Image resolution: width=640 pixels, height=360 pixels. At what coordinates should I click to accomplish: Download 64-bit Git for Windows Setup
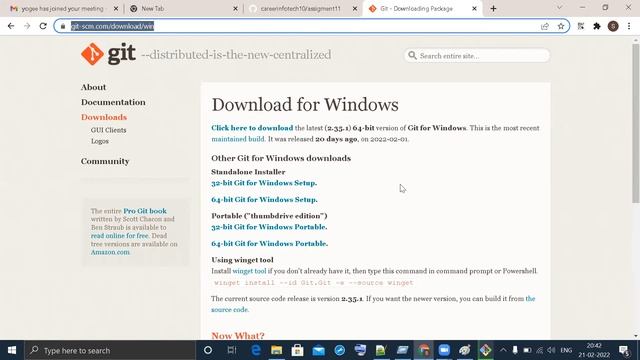264,200
